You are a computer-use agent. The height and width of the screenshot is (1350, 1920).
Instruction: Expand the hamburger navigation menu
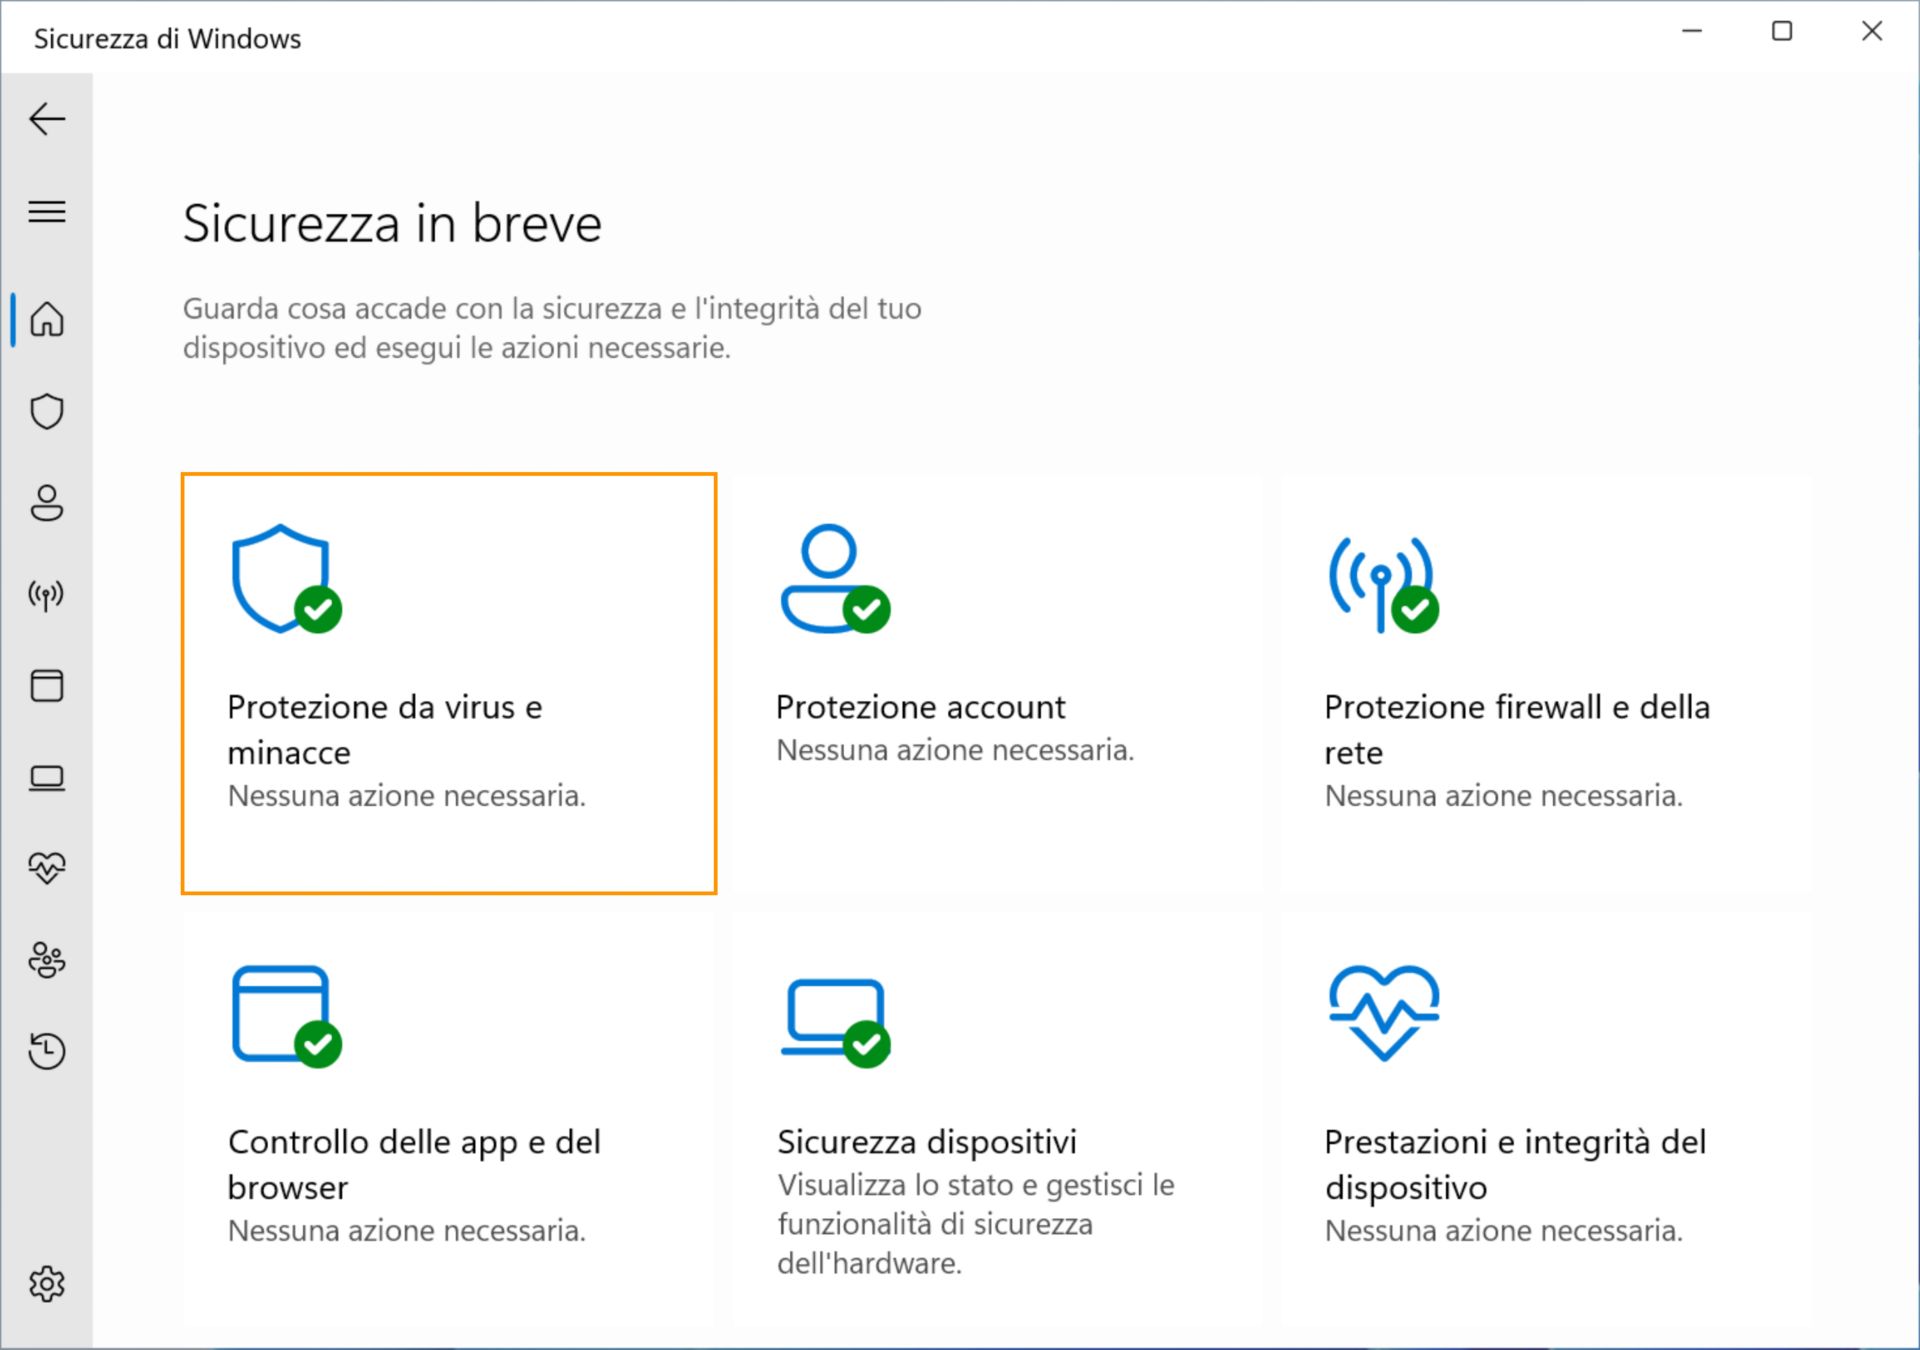[x=47, y=212]
